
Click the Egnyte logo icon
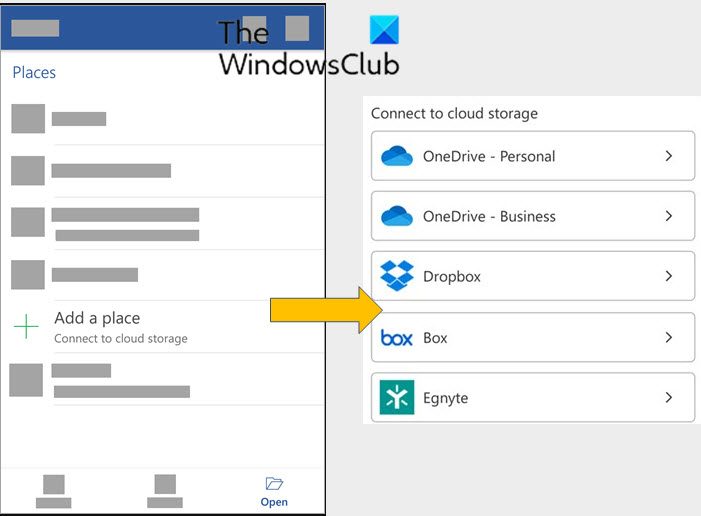coord(397,398)
